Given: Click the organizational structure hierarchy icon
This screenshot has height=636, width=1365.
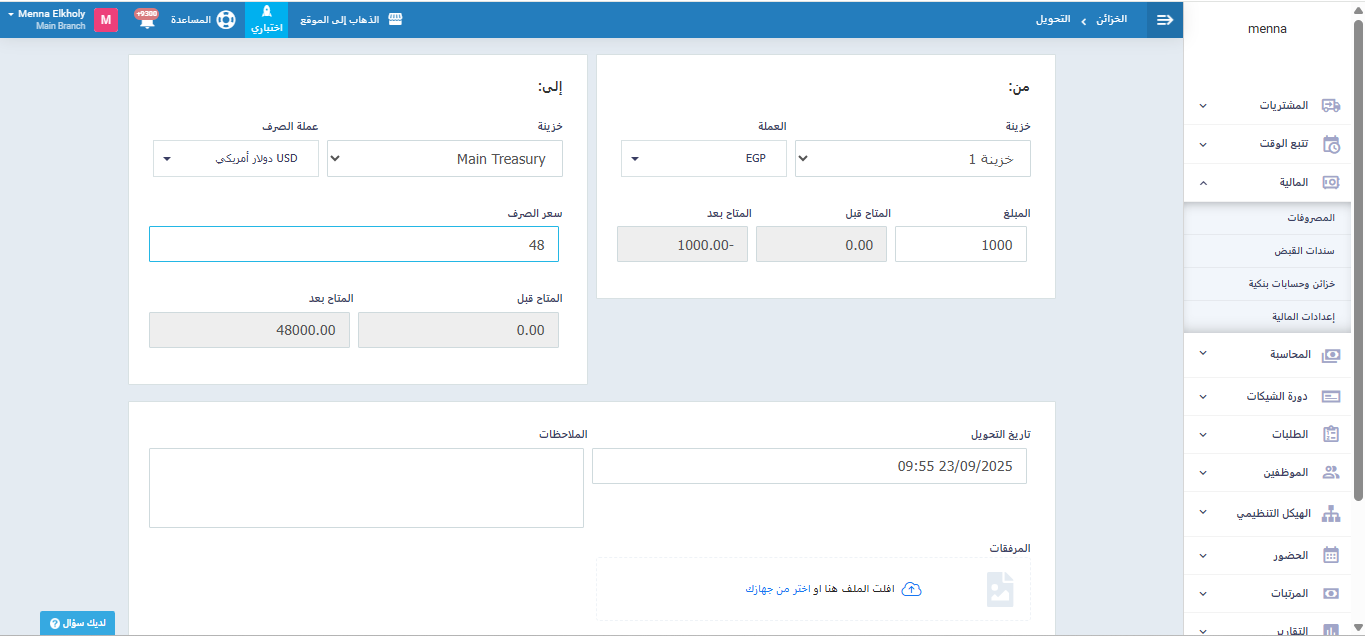Looking at the screenshot, I should pos(1331,514).
